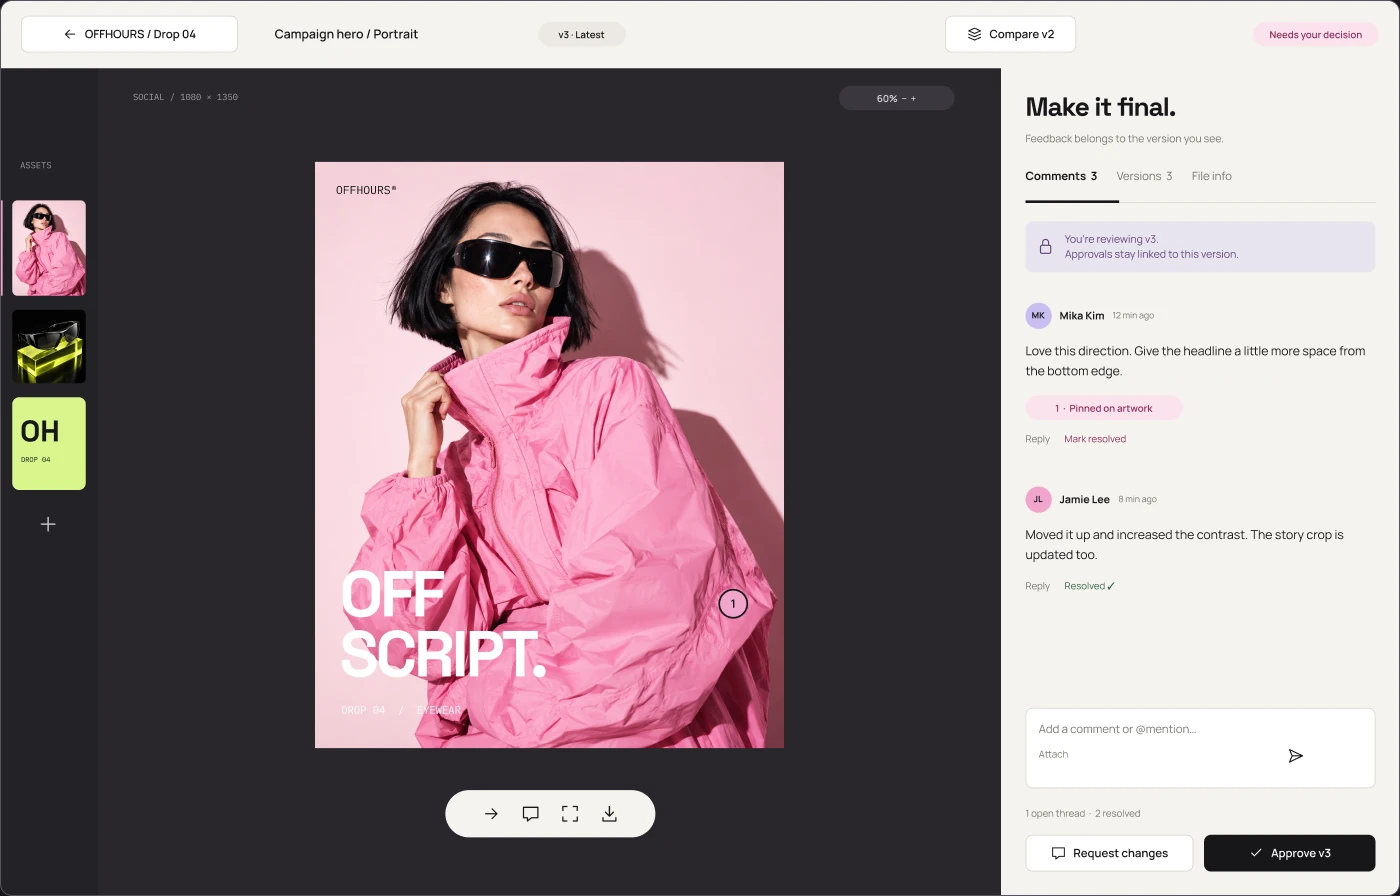Mark Mika Kim's comment resolved

(x=1095, y=439)
